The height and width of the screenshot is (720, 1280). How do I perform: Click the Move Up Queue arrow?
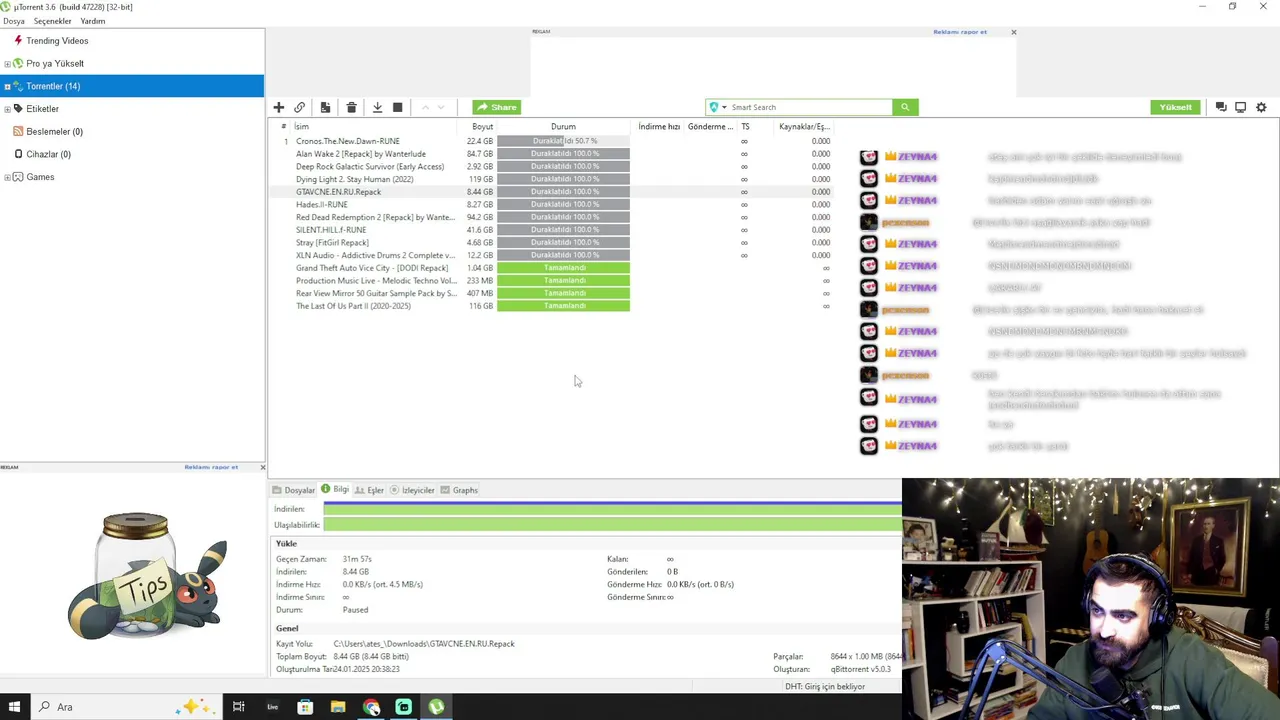pyautogui.click(x=425, y=107)
